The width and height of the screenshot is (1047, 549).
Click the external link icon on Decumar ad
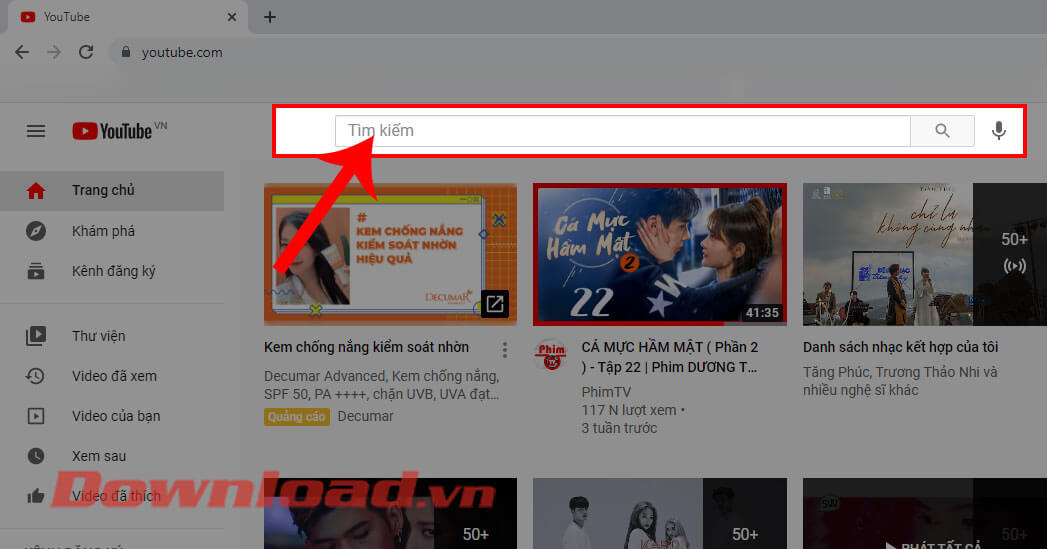tap(495, 305)
